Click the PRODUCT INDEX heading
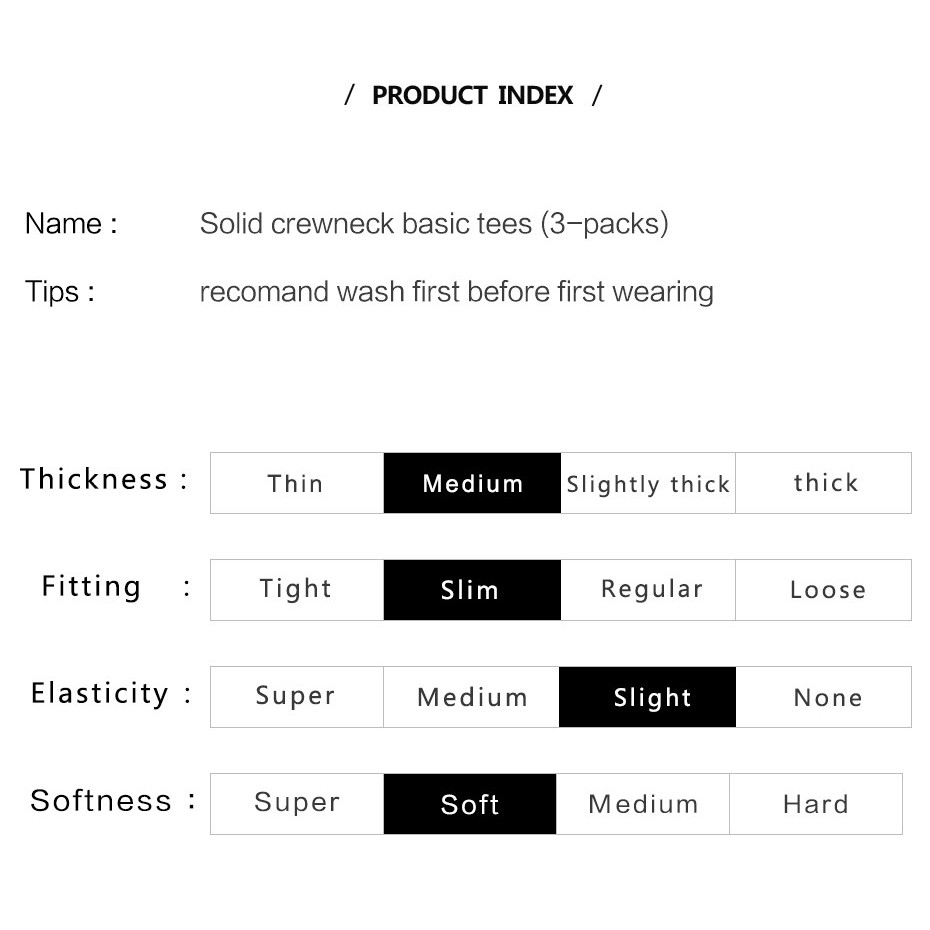The image size is (930, 930). point(473,96)
